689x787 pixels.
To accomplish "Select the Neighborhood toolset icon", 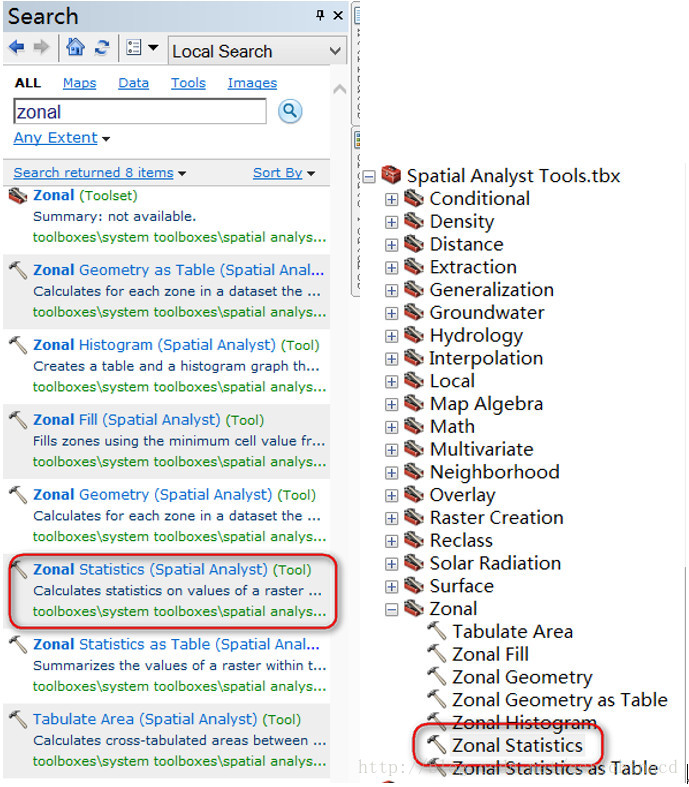I will [x=414, y=472].
